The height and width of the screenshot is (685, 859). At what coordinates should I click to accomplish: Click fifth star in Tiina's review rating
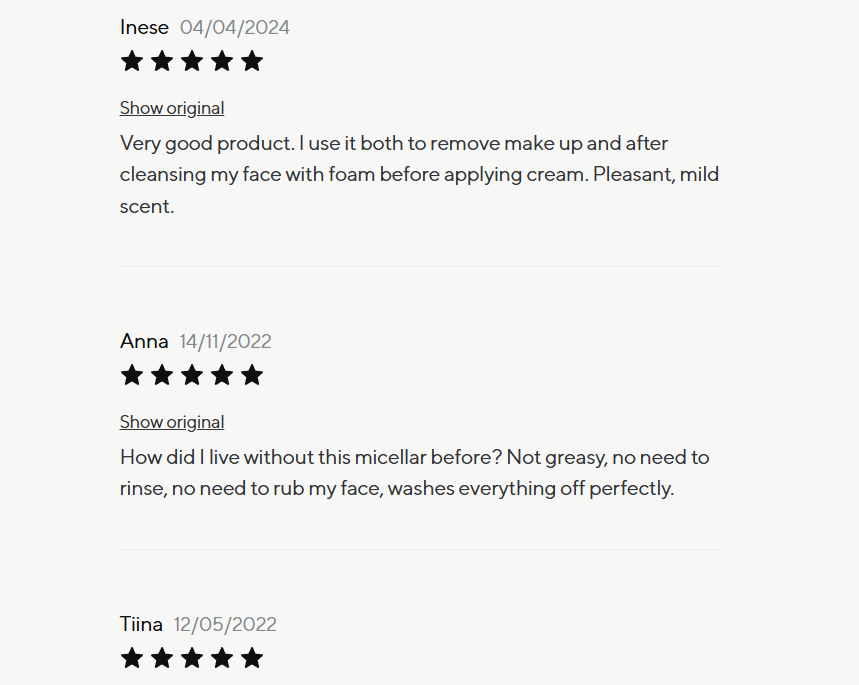252,658
